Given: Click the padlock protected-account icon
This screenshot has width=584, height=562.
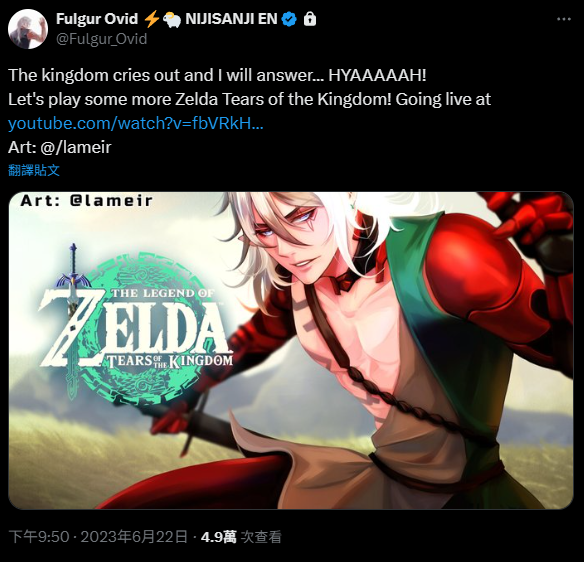Looking at the screenshot, I should pyautogui.click(x=310, y=19).
